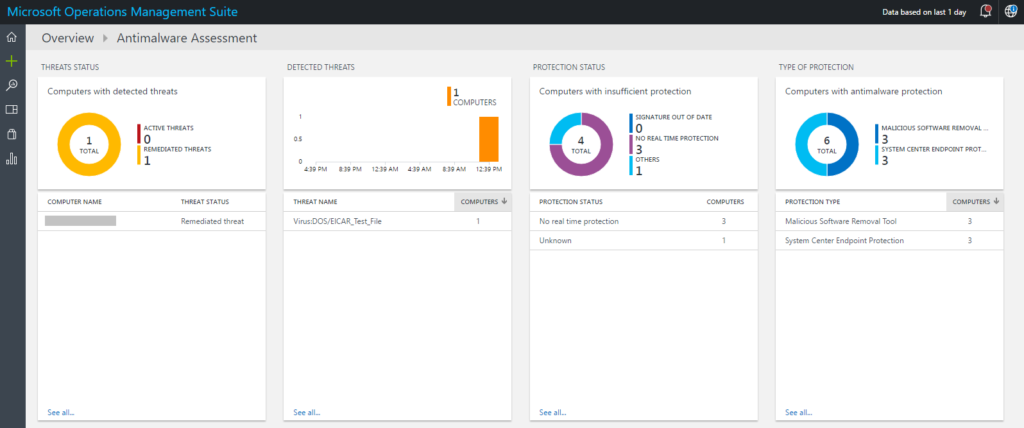The image size is (1024, 428).
Task: Click 'See all...' under Type of Protection
Action: coord(799,412)
